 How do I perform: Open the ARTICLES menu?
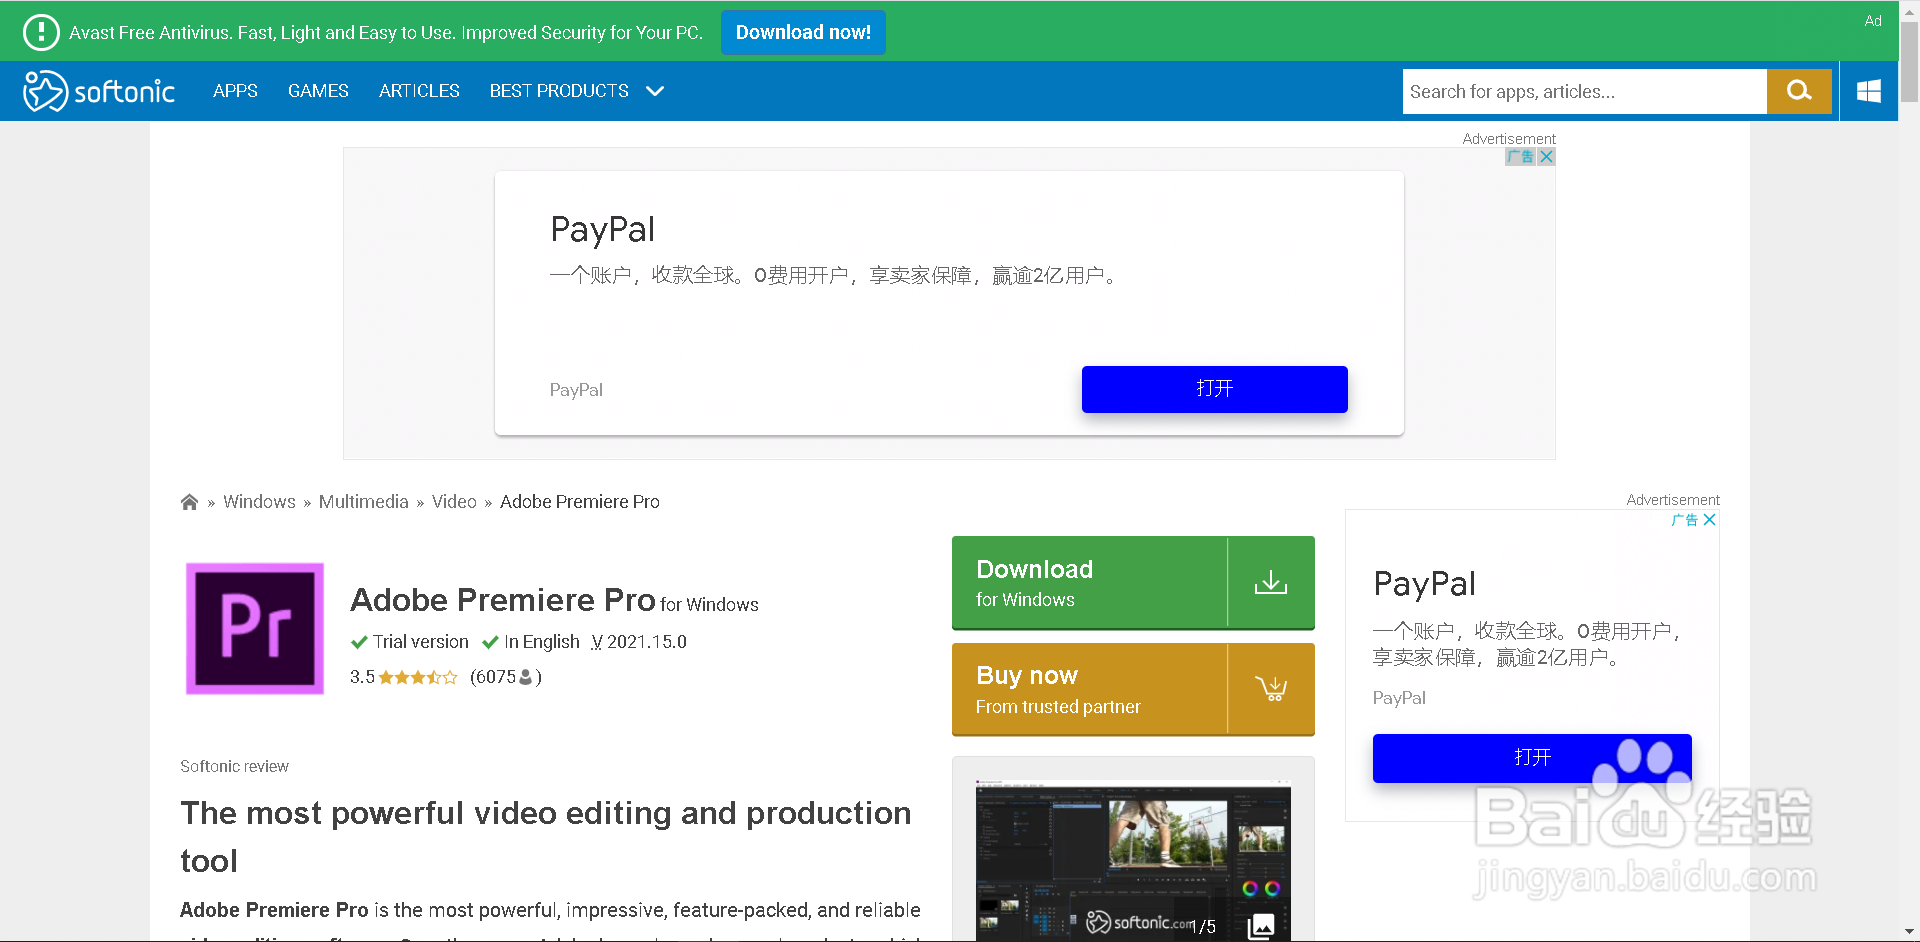419,91
